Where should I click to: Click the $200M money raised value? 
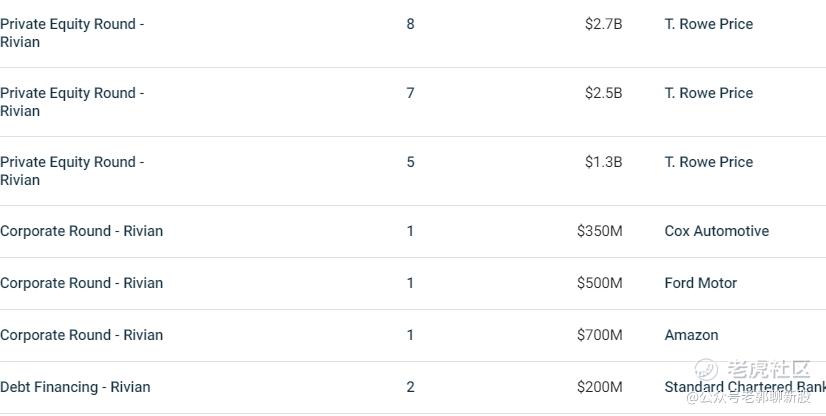tap(599, 387)
